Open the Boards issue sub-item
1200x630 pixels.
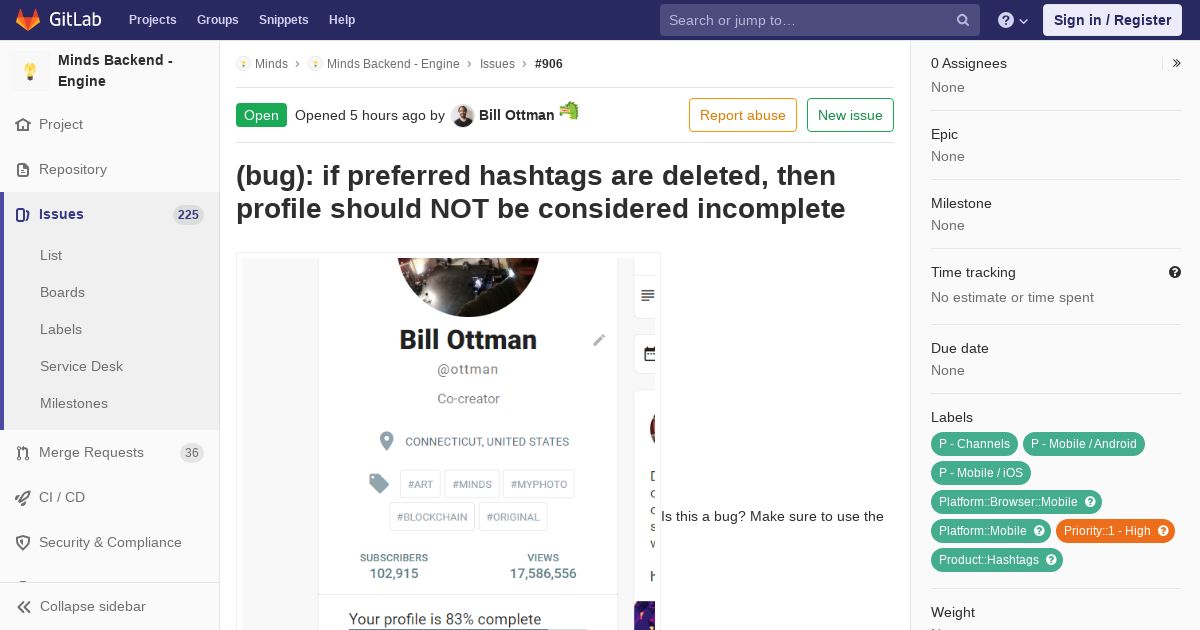coord(62,292)
